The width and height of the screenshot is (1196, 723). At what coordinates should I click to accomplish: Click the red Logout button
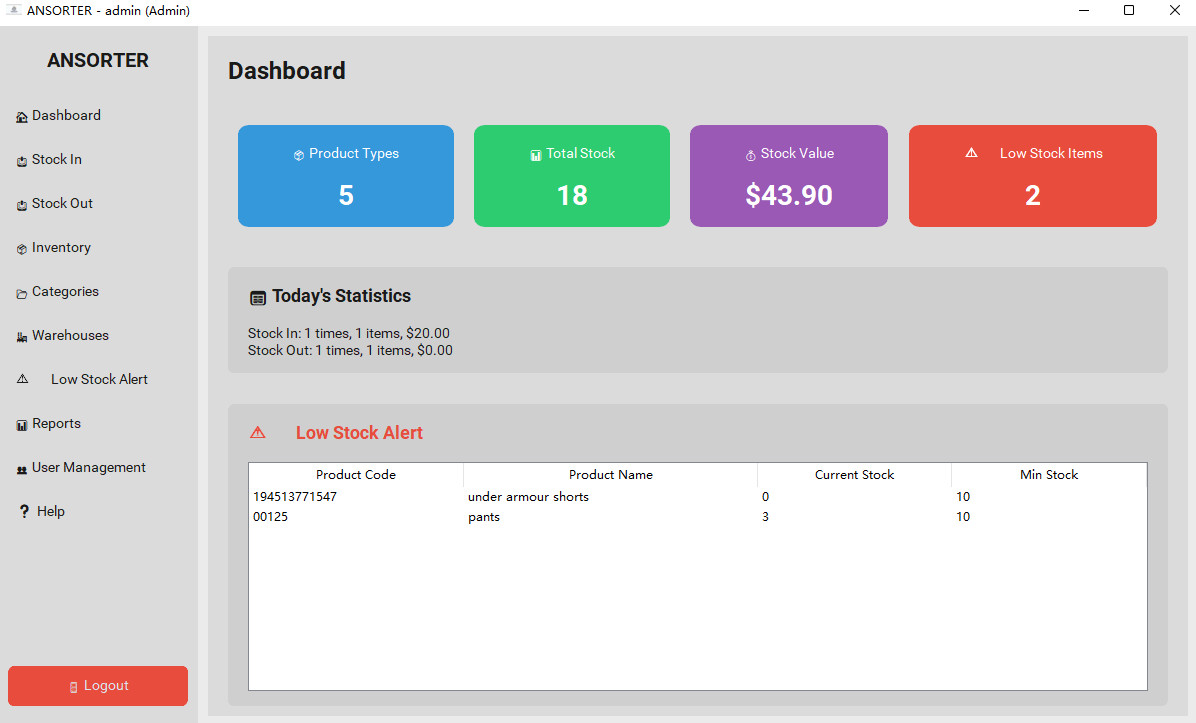[x=98, y=686]
